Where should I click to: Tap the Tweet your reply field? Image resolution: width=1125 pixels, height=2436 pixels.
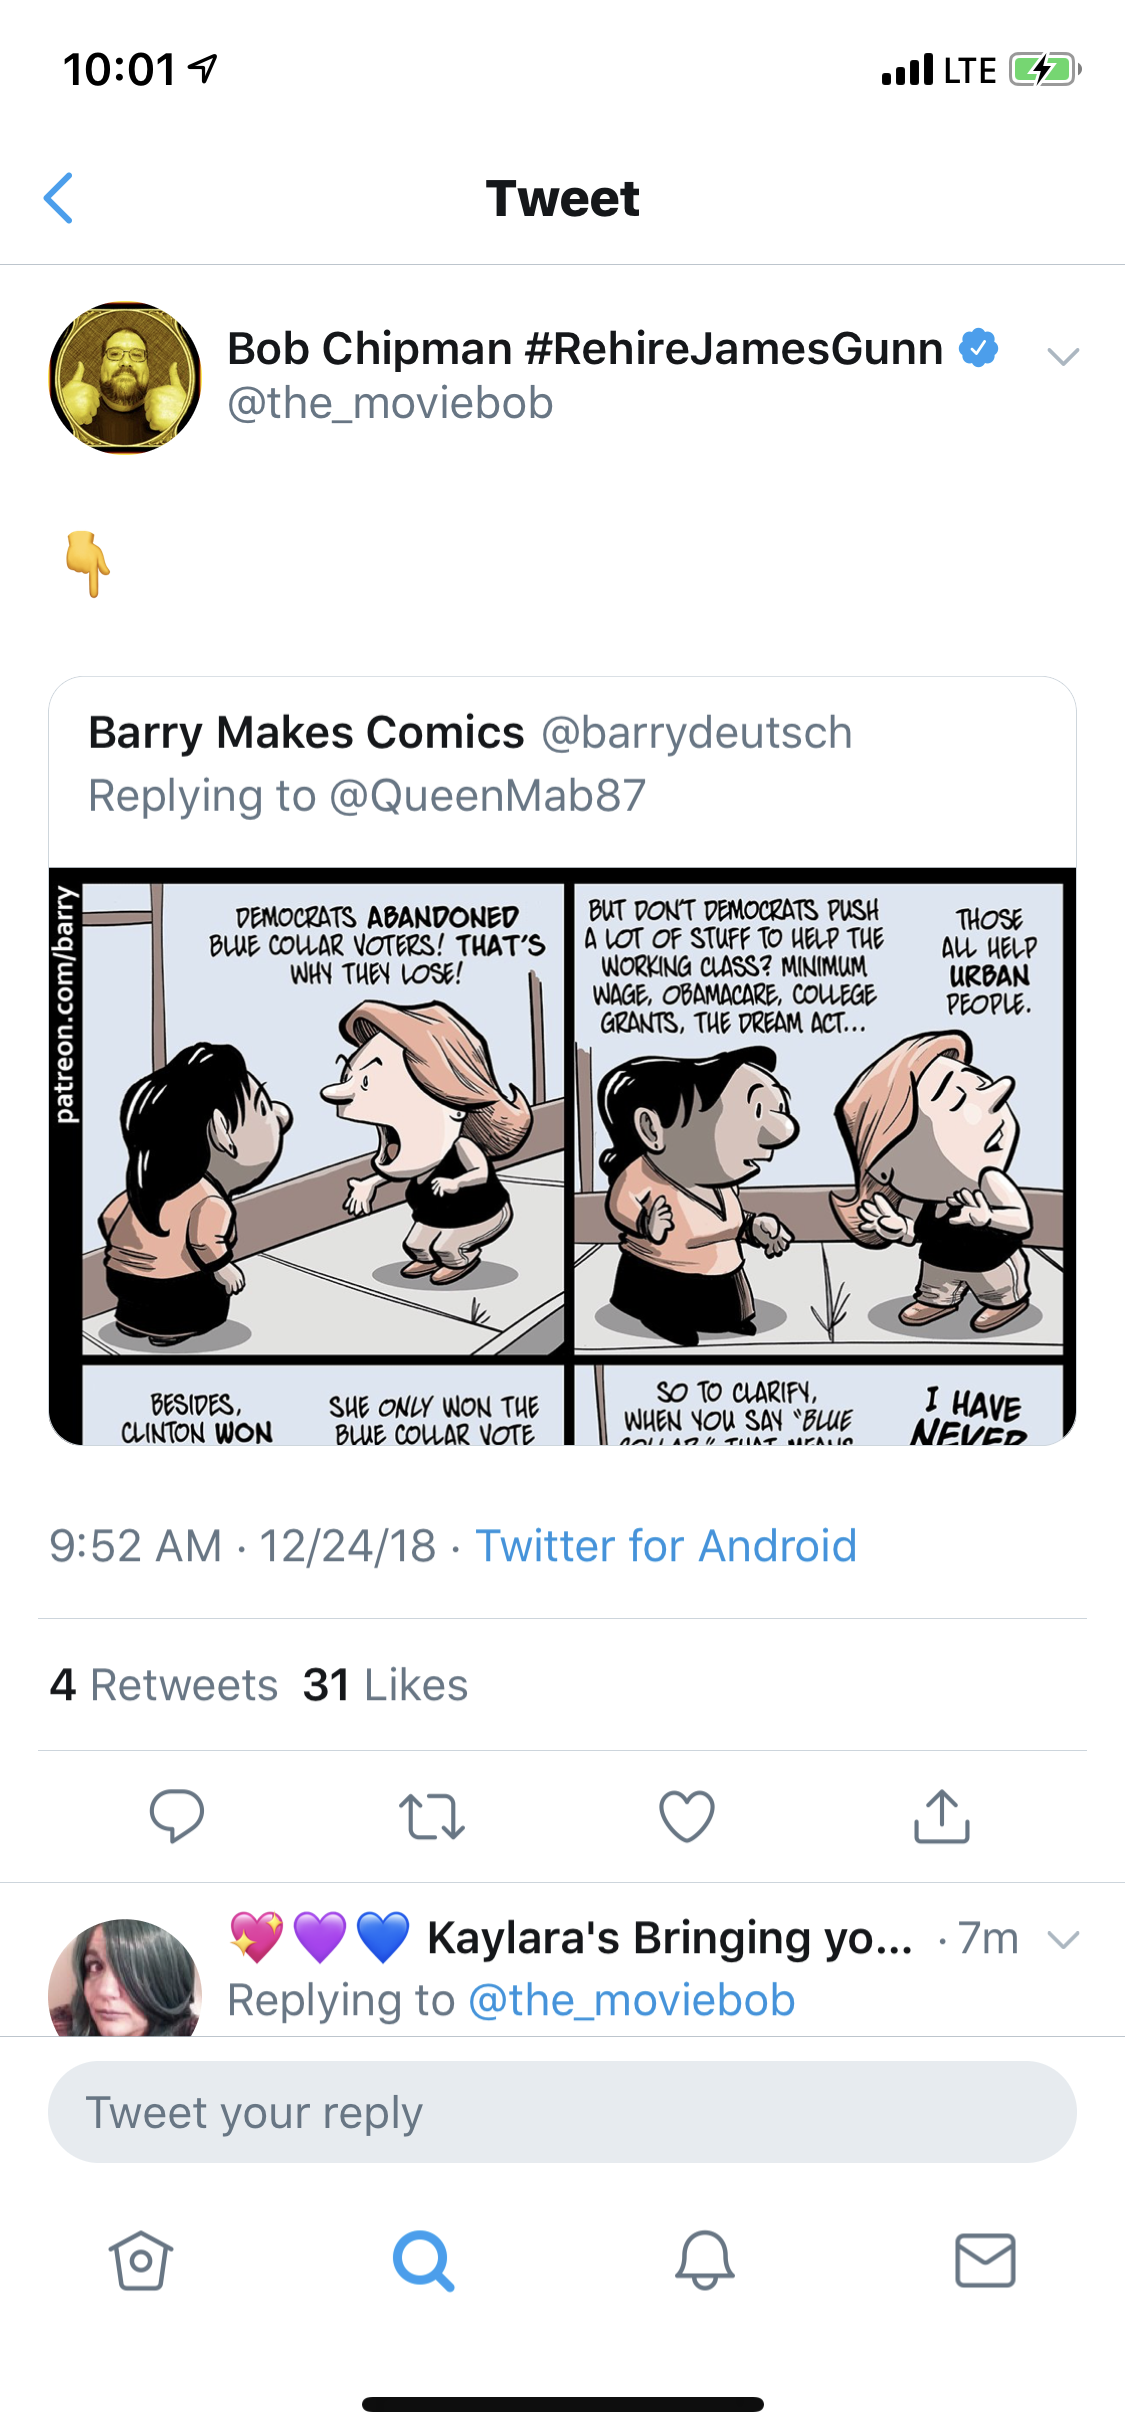[x=562, y=2112]
